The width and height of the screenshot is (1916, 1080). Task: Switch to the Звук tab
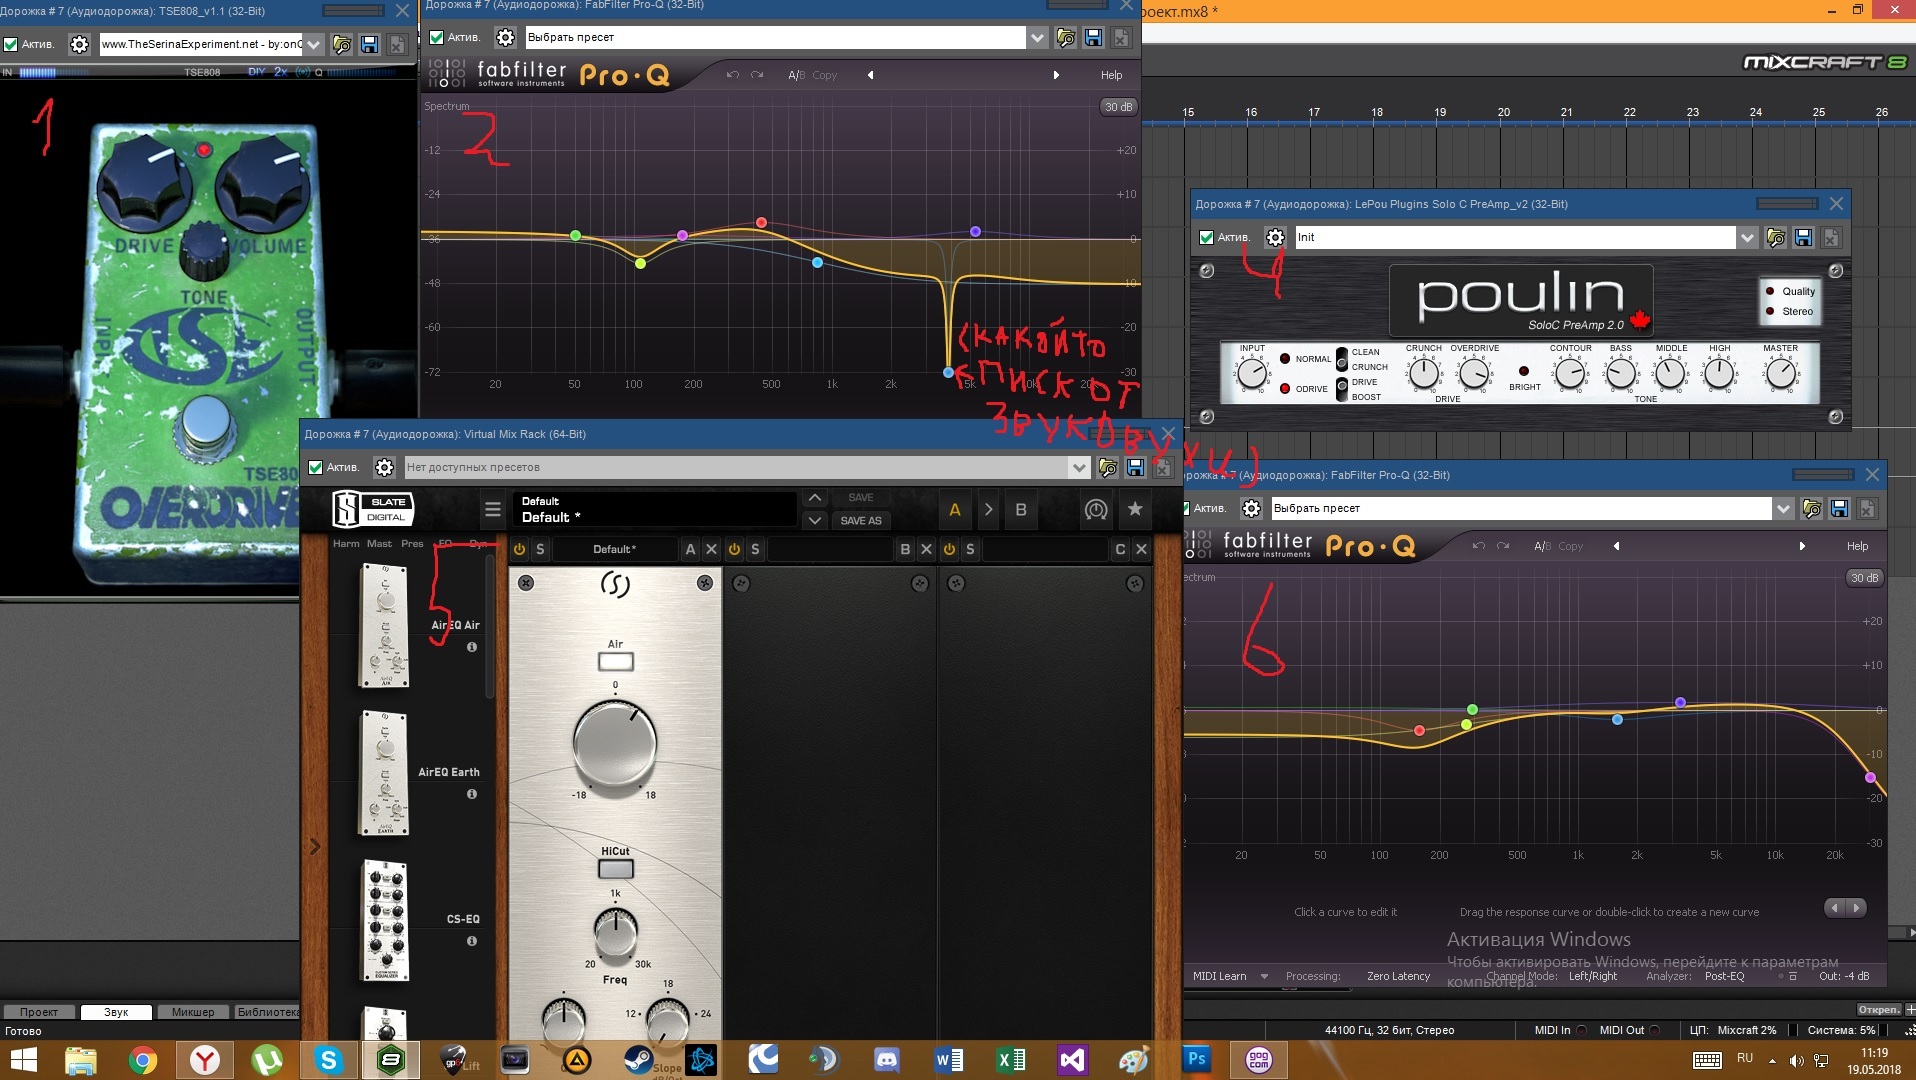click(116, 1012)
